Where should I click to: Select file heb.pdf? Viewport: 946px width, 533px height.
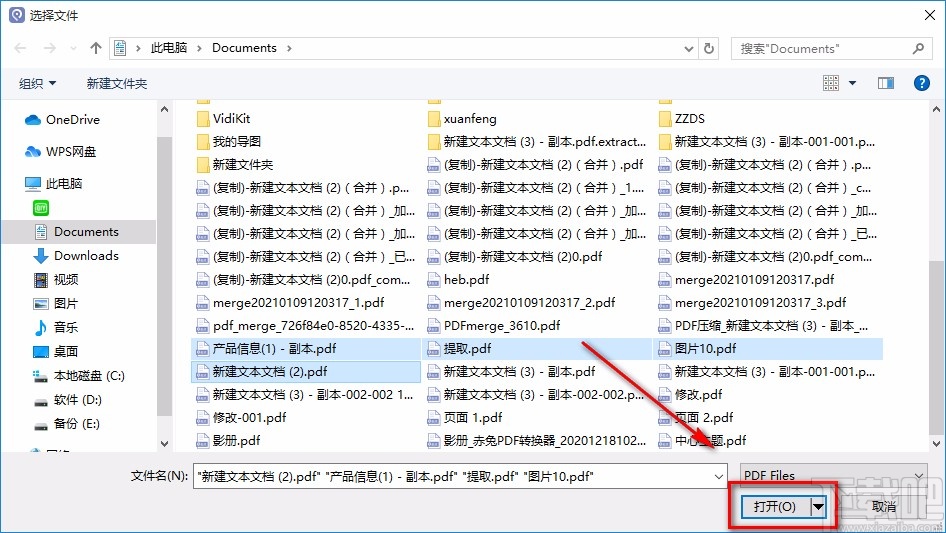(459, 279)
